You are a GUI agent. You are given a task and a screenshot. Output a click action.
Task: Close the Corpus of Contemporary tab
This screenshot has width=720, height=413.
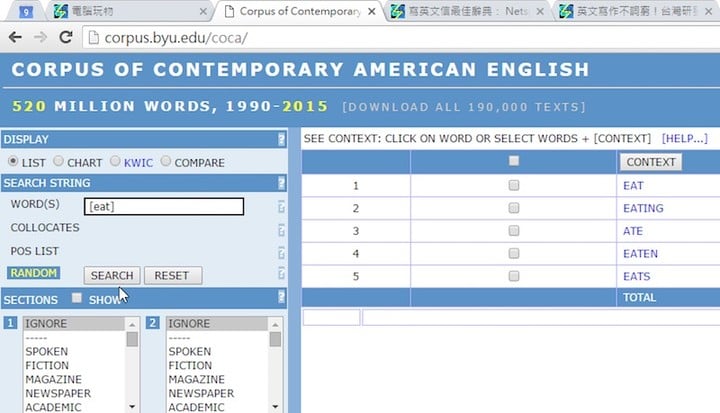click(373, 12)
